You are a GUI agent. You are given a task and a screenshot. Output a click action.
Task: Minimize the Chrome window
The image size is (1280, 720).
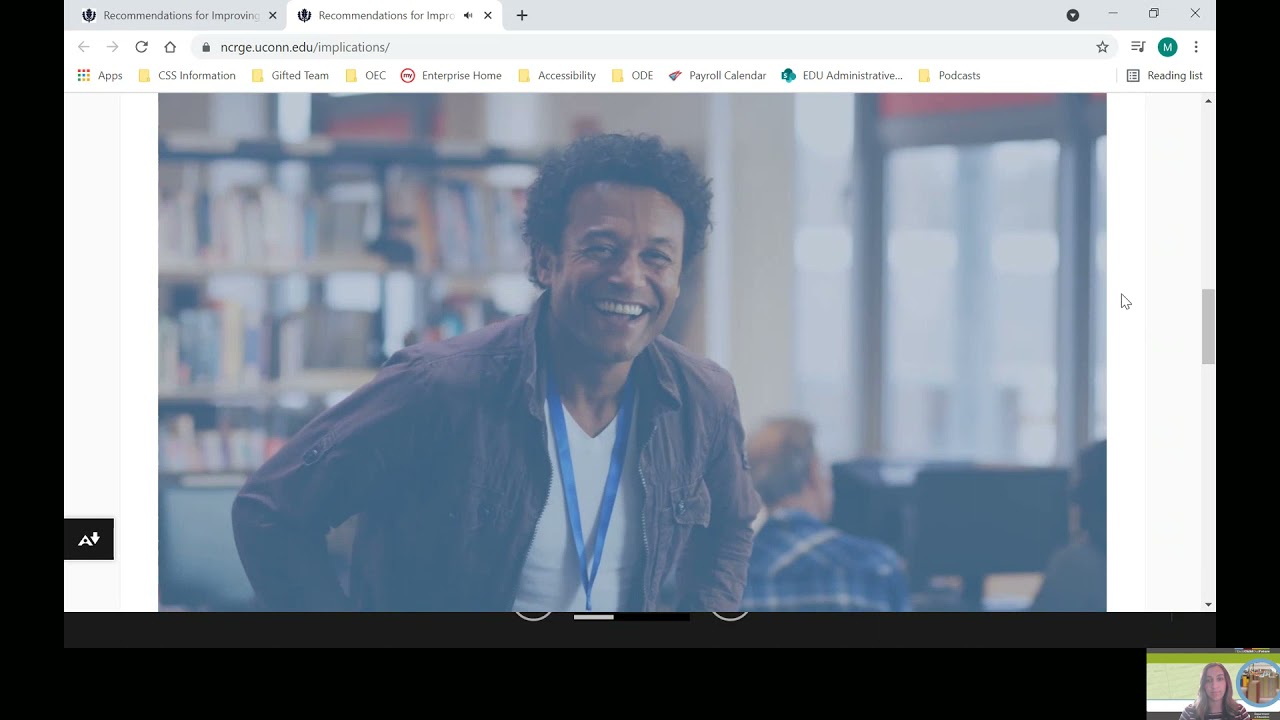tap(1113, 14)
